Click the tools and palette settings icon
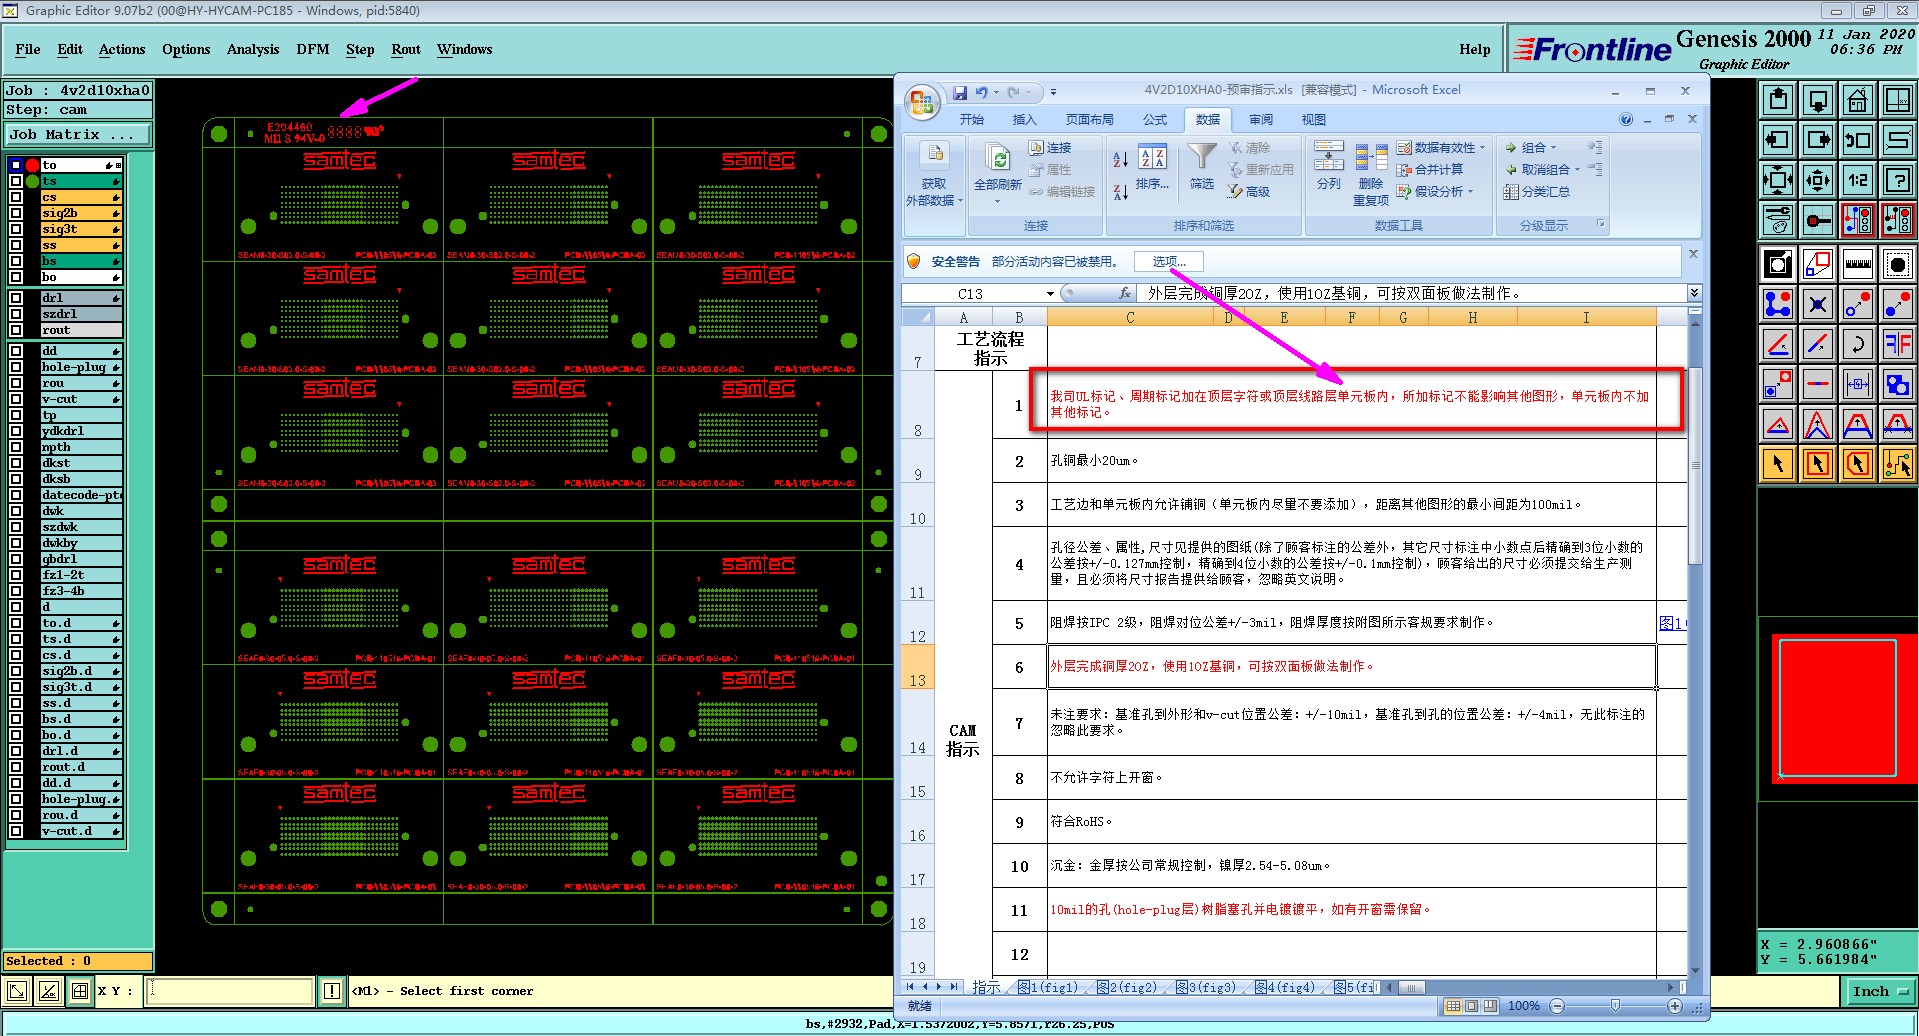The width and height of the screenshot is (1919, 1036). pyautogui.click(x=1778, y=220)
